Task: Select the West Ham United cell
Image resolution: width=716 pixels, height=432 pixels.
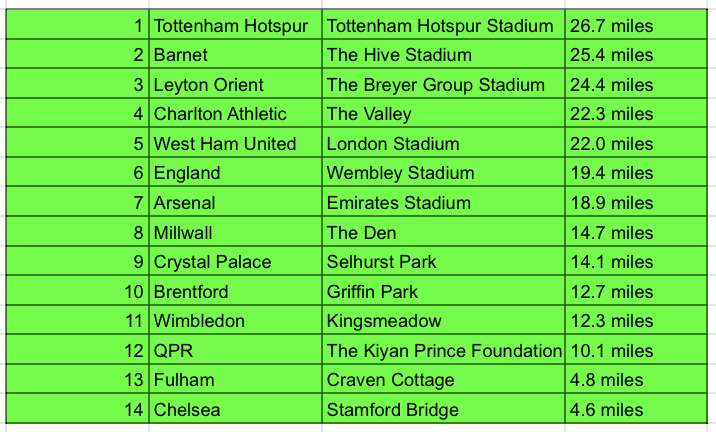Action: [235, 143]
